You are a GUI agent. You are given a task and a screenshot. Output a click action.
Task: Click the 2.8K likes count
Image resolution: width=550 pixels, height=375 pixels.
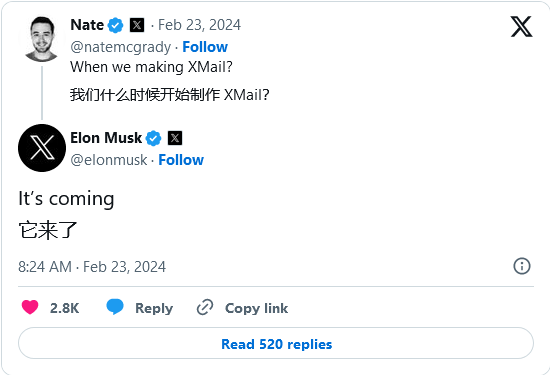[65, 308]
